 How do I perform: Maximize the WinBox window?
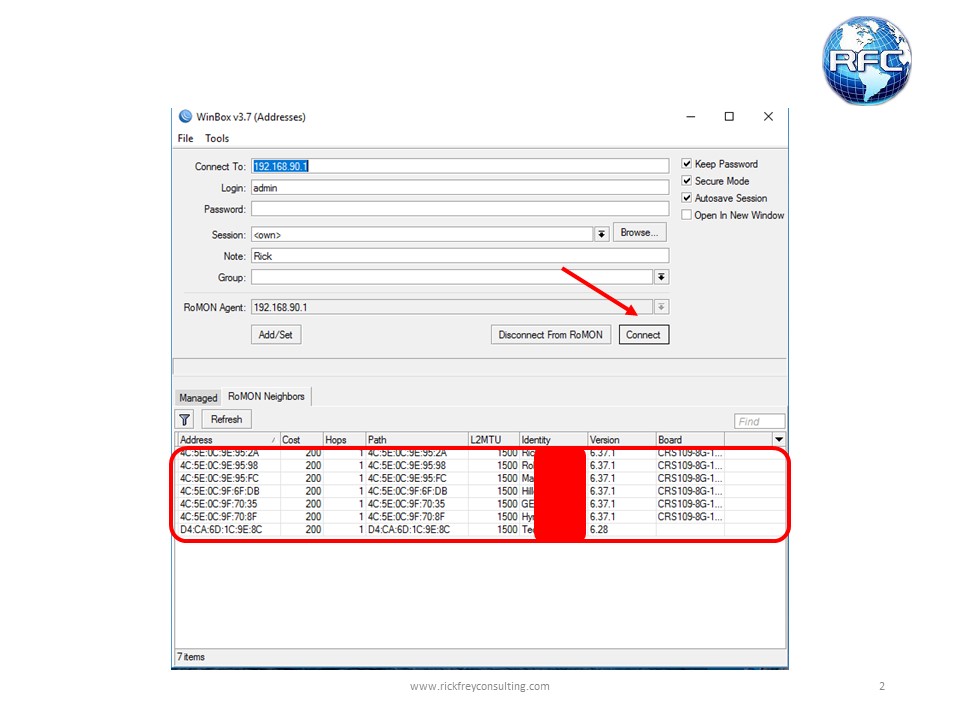(x=729, y=116)
